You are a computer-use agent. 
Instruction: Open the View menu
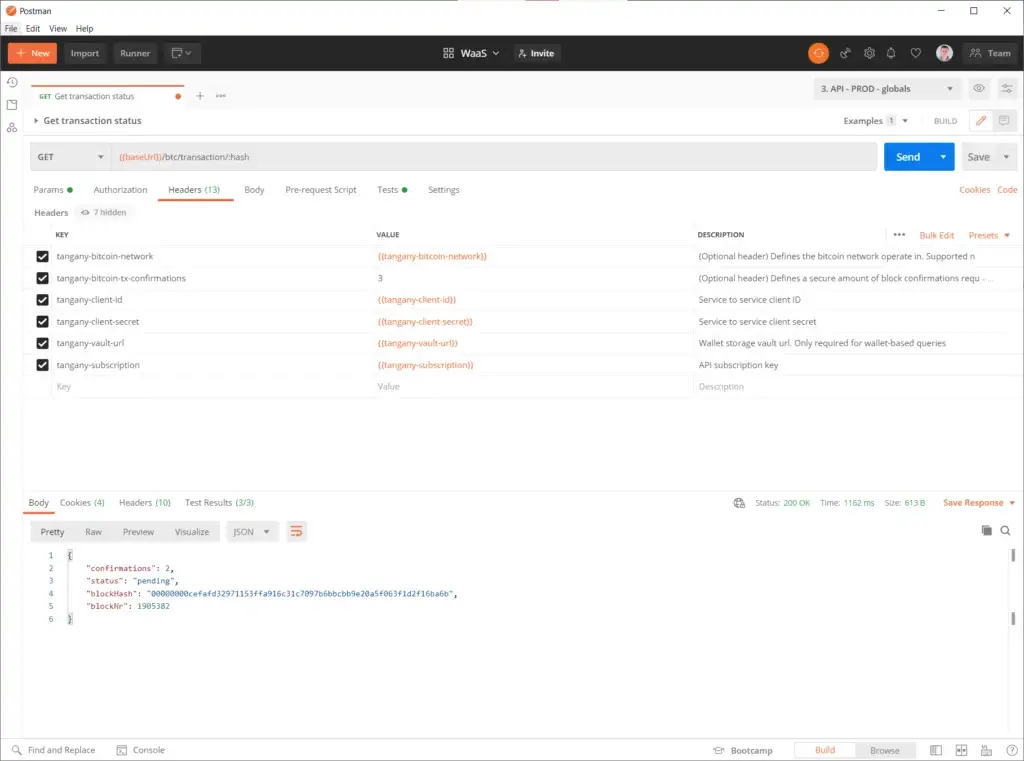point(57,29)
